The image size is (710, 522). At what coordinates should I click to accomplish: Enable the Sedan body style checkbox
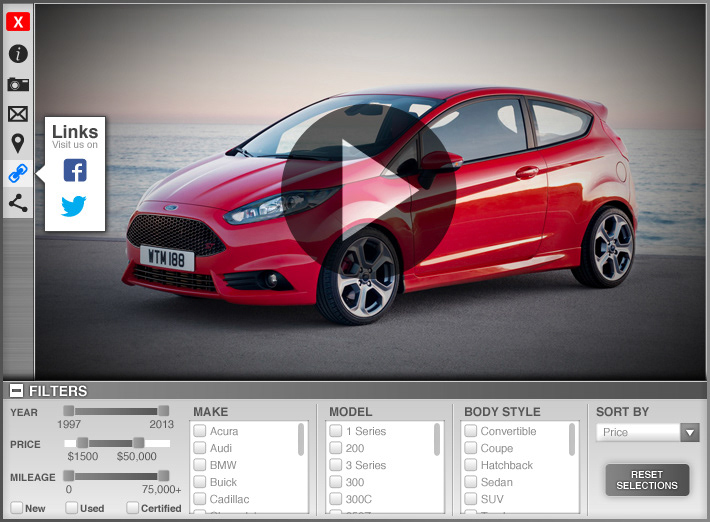point(471,482)
